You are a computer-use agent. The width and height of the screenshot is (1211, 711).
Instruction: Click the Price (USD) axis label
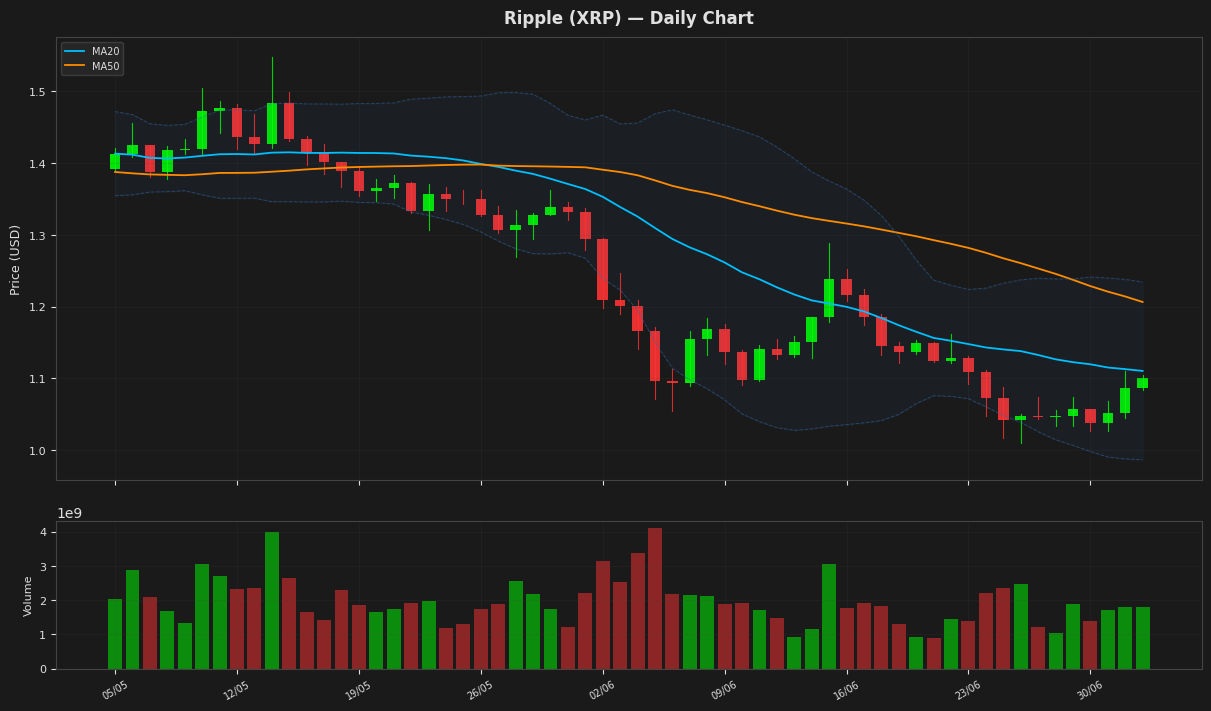tap(15, 259)
